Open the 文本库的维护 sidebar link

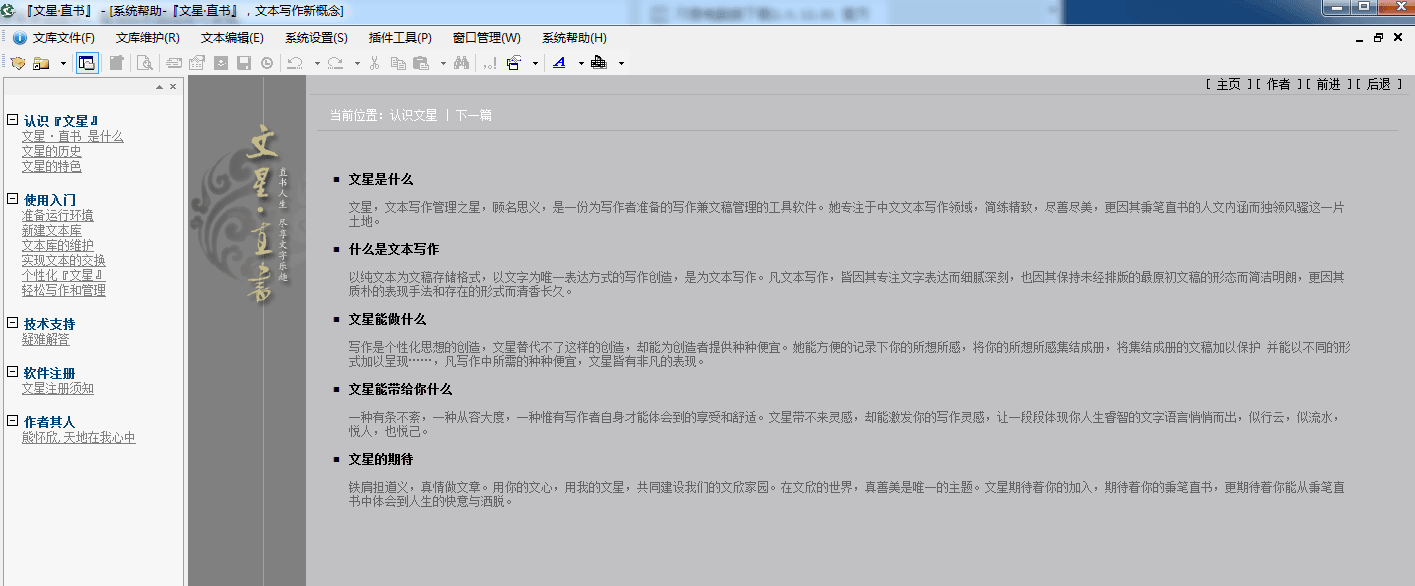pos(58,245)
